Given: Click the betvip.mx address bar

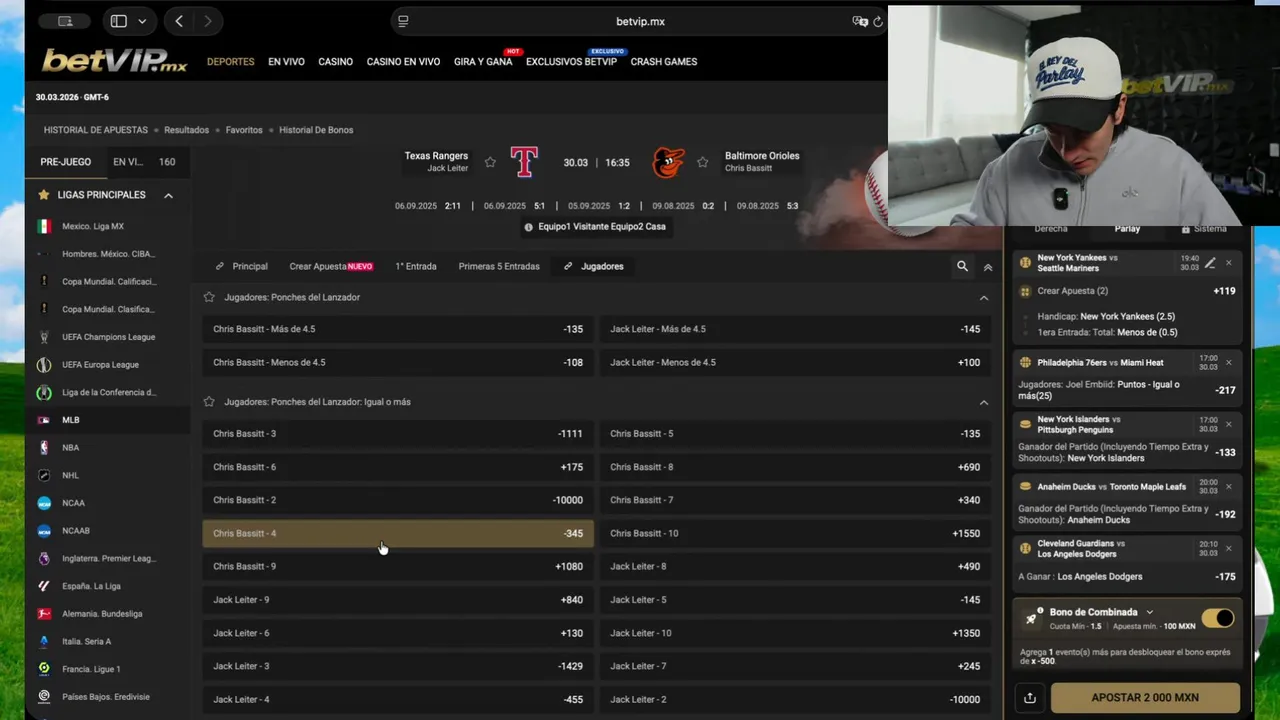Looking at the screenshot, I should click(640, 21).
